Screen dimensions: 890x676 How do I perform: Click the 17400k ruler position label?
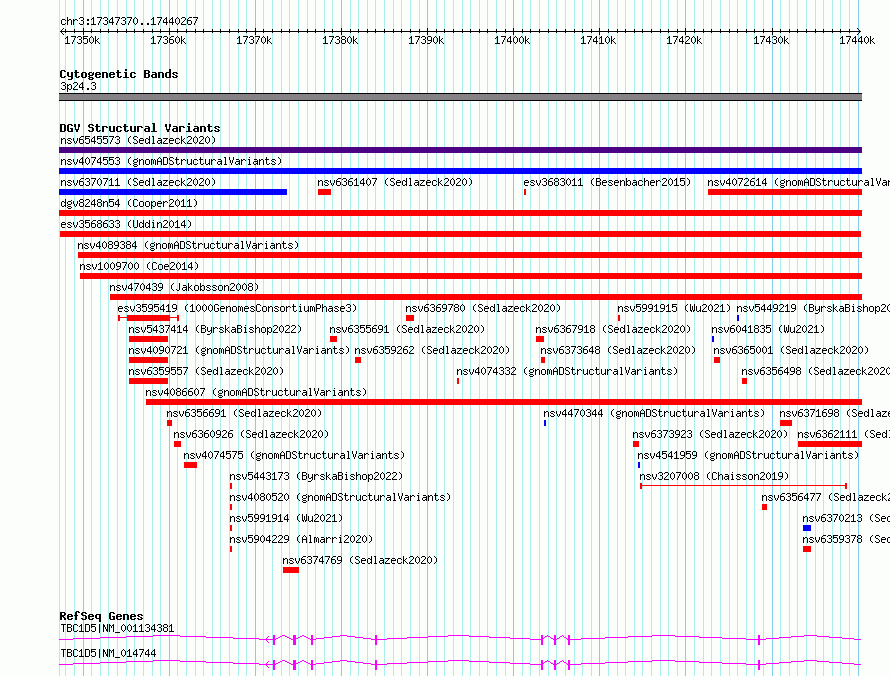pyautogui.click(x=512, y=40)
